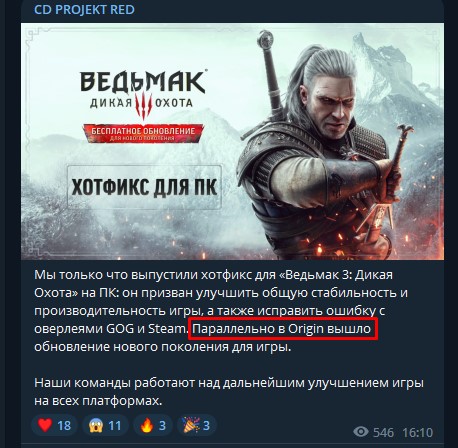Image resolution: width=458 pixels, height=448 pixels.
Task: Click the red claw-mark III emblem
Action: coord(144,106)
